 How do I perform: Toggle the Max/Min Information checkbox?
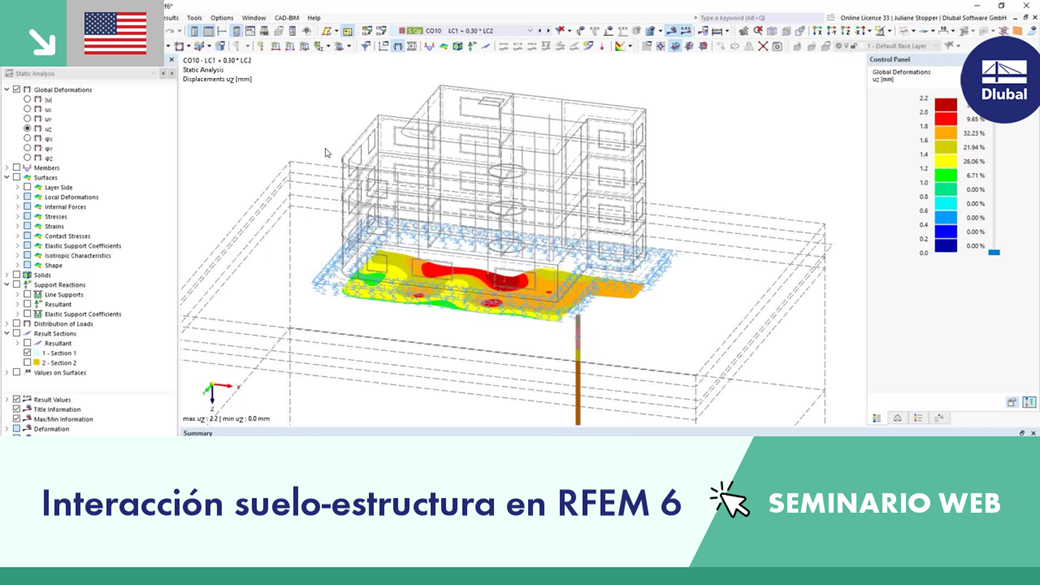coord(17,419)
